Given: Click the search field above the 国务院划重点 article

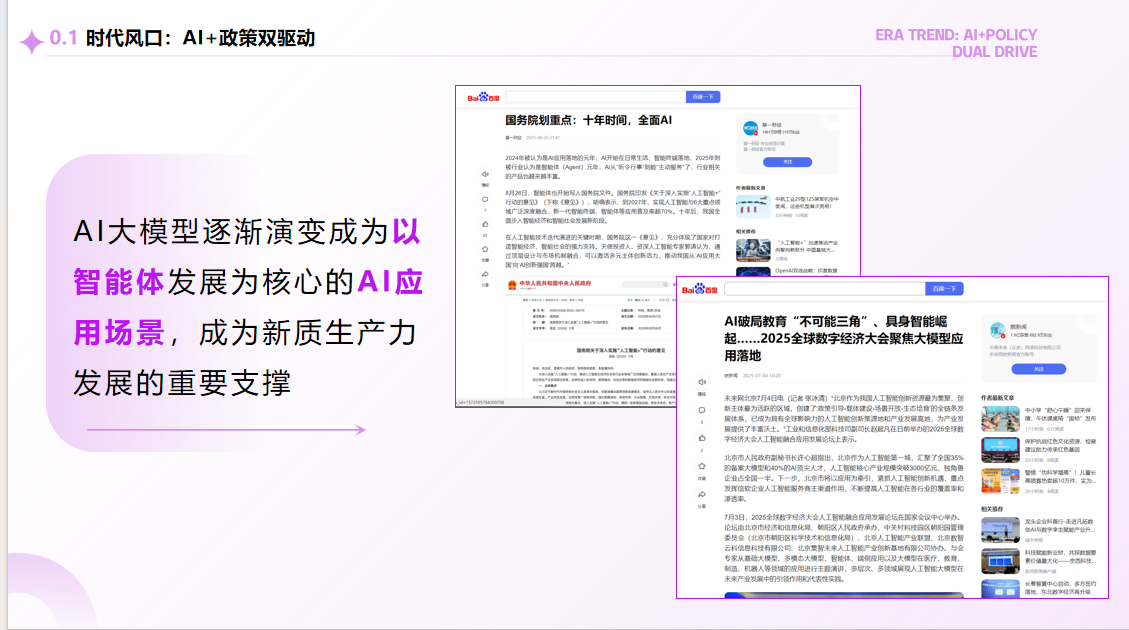Looking at the screenshot, I should [595, 96].
